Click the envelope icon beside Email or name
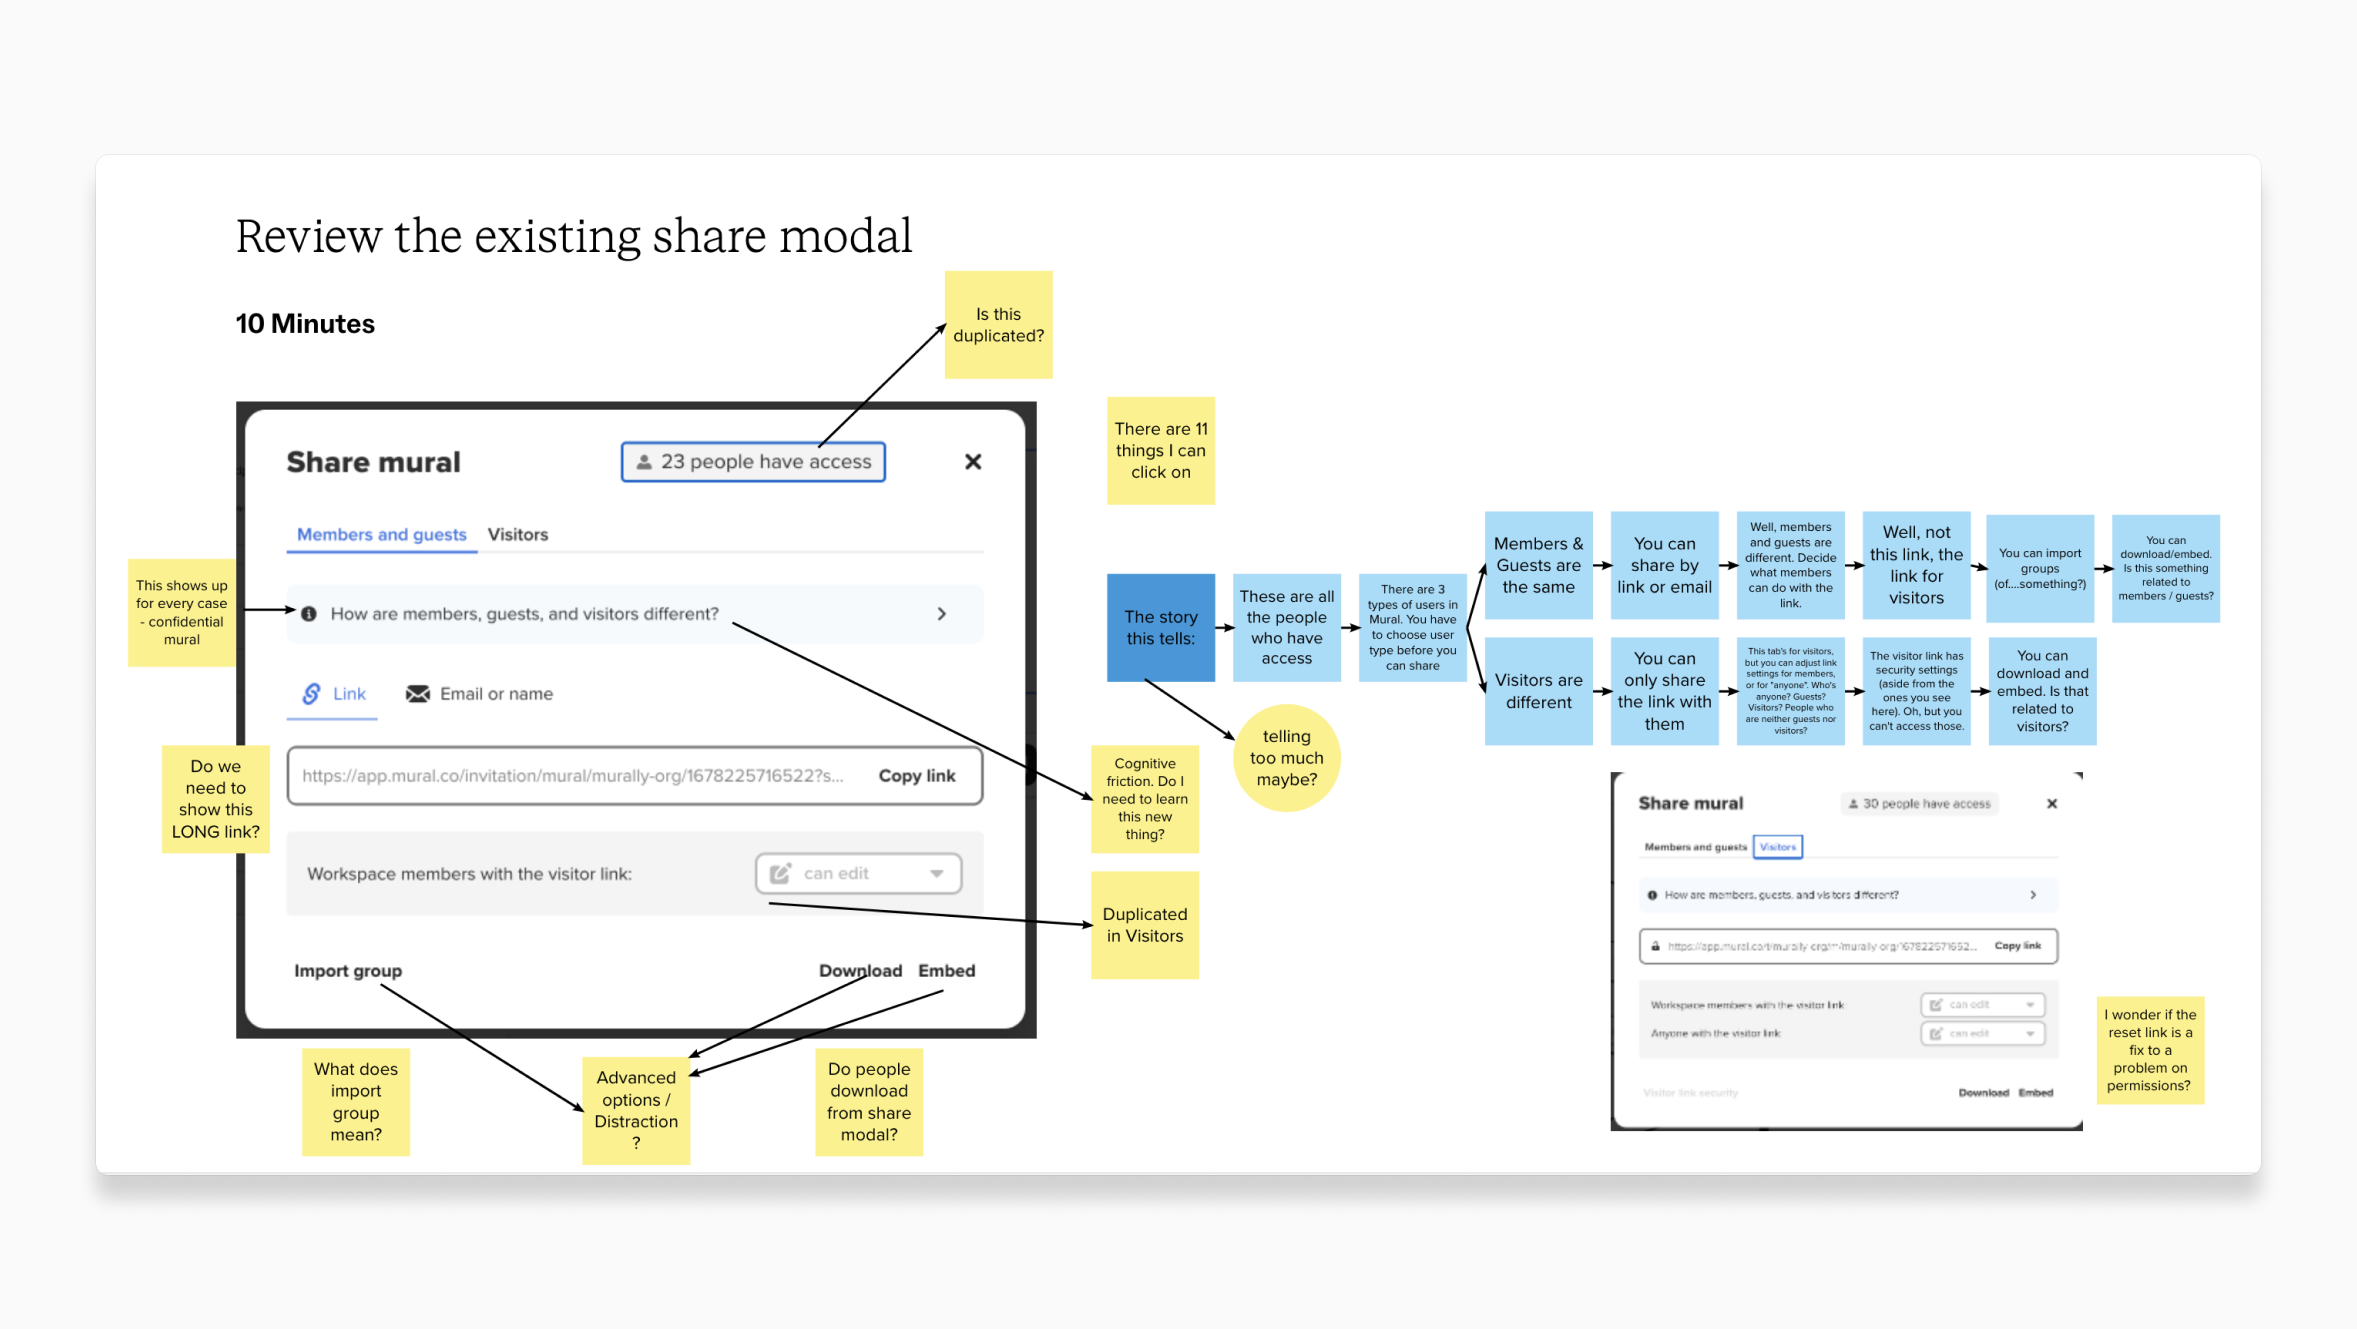The image size is (2357, 1329). (418, 694)
